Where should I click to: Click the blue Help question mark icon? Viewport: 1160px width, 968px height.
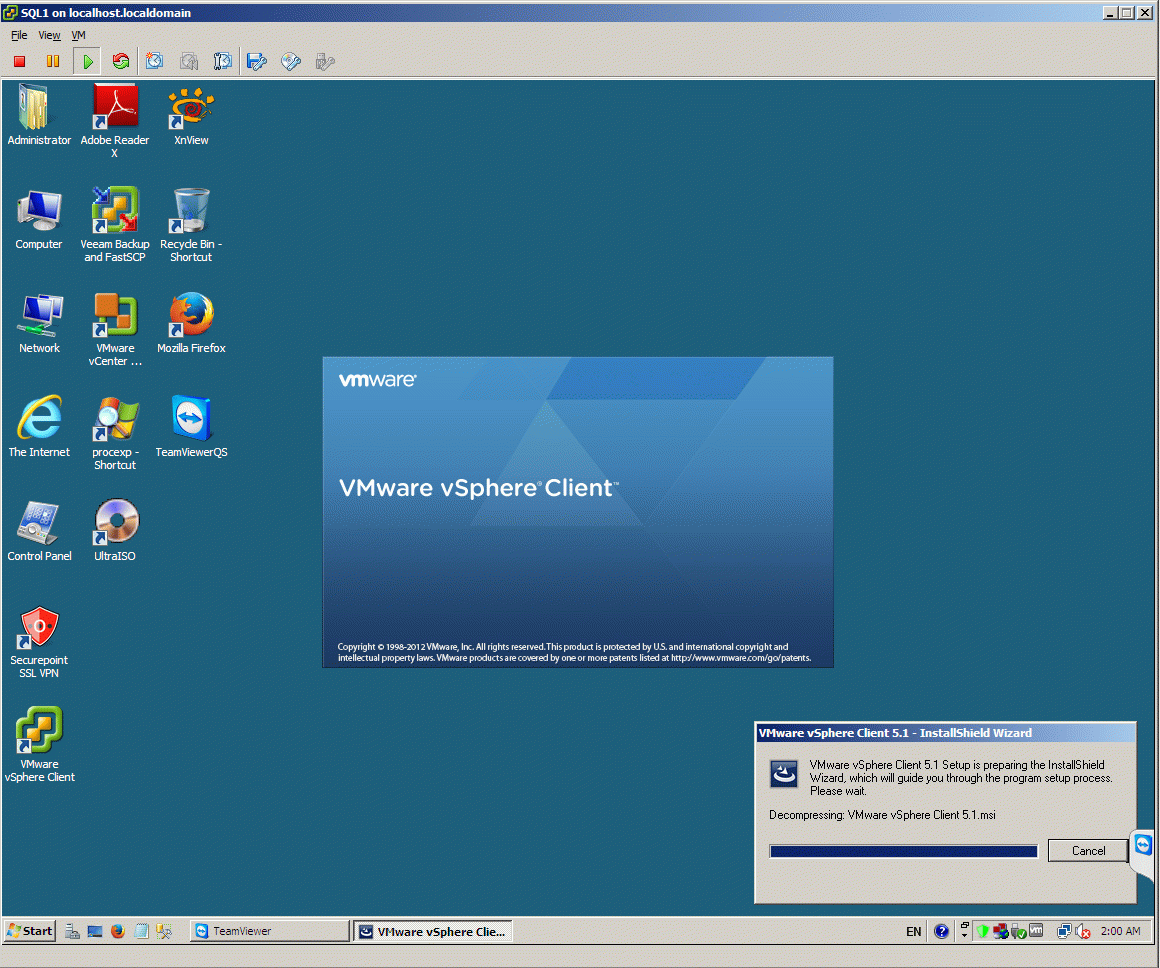[941, 931]
